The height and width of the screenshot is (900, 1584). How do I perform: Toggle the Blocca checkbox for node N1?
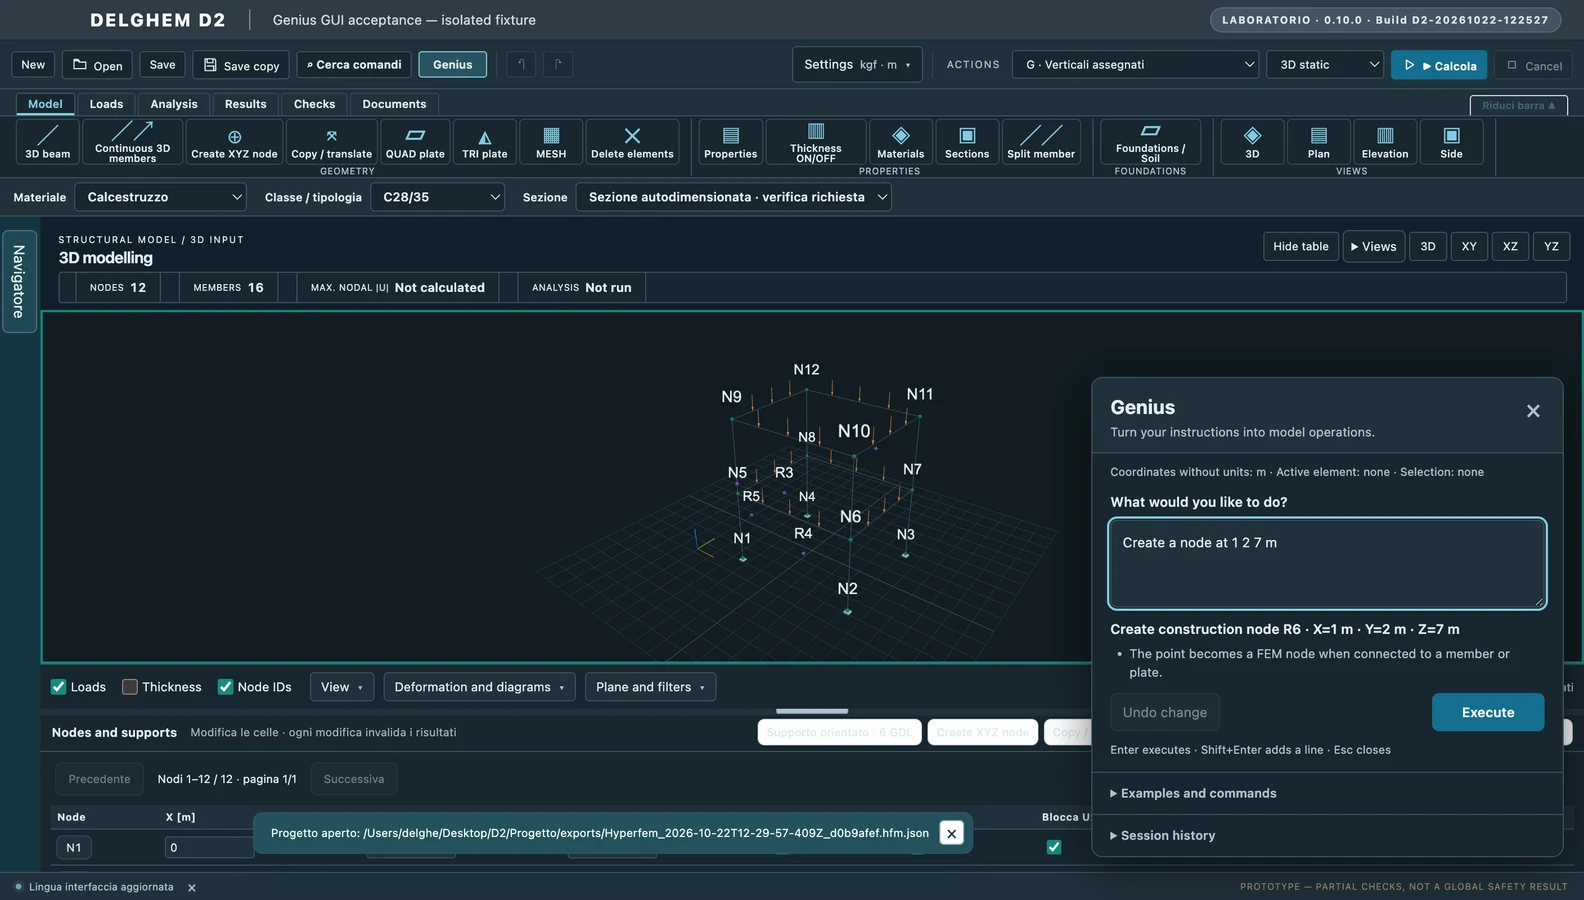click(x=1054, y=847)
